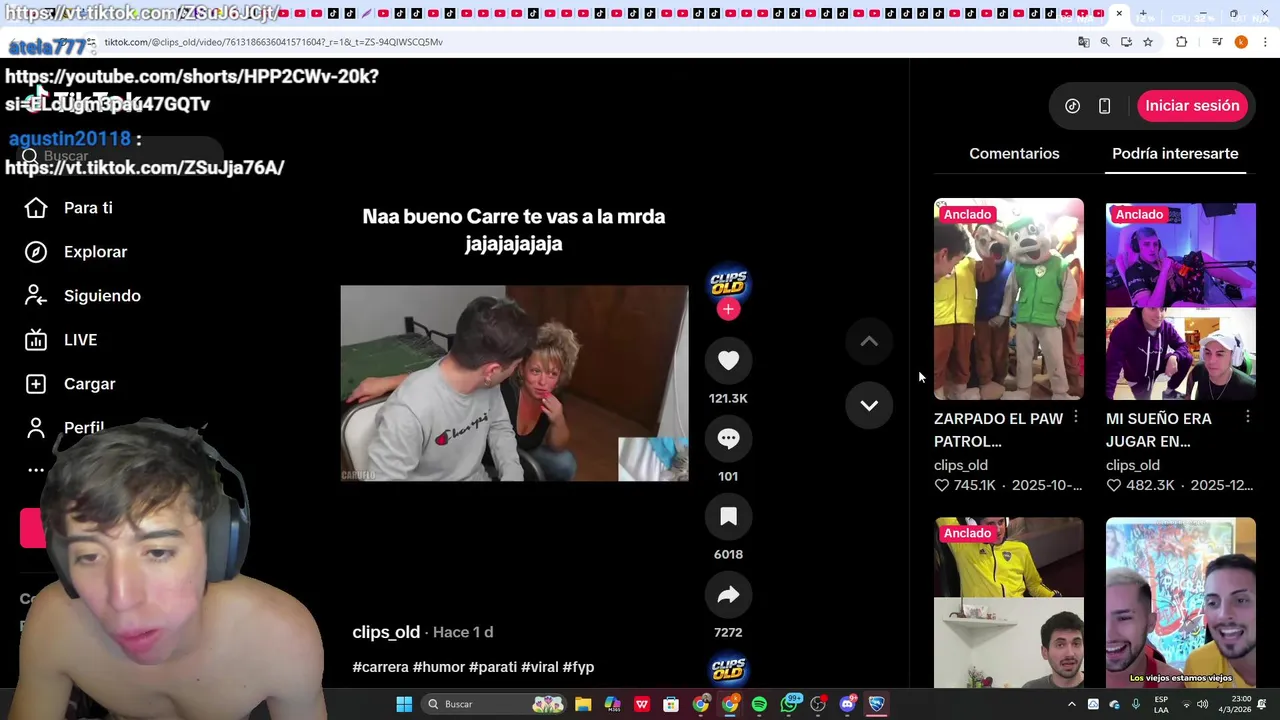Open the zoom magnifier in the address bar
Viewport: 1280px width, 720px height.
pos(1105,42)
